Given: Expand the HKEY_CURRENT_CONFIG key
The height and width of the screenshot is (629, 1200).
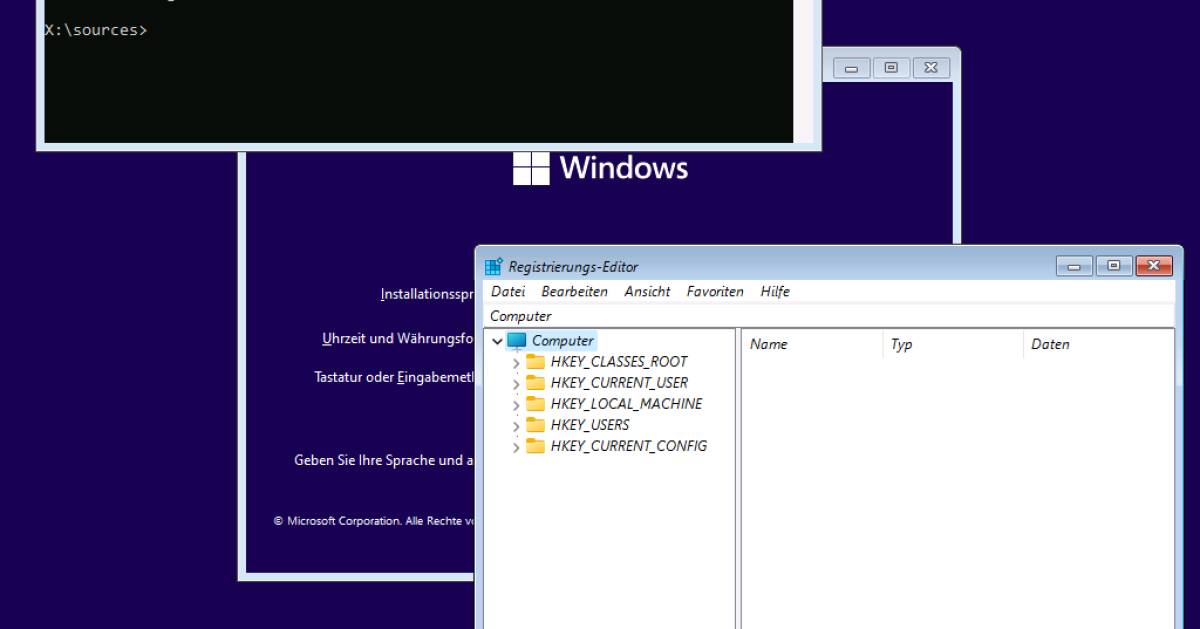Looking at the screenshot, I should (x=516, y=447).
